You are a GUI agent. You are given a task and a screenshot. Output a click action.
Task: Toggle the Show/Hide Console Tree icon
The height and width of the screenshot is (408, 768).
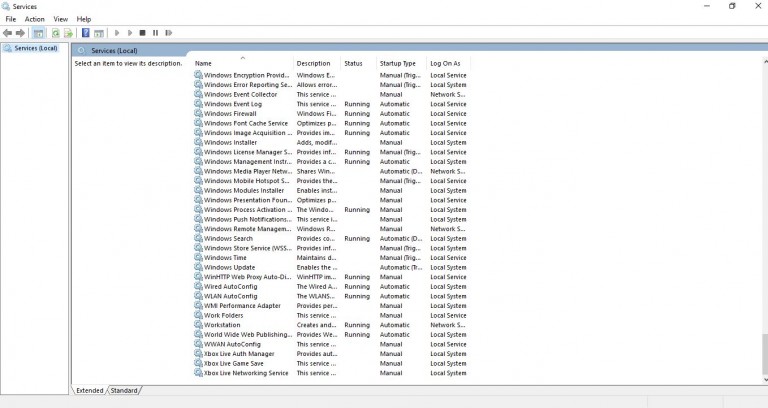[38, 33]
